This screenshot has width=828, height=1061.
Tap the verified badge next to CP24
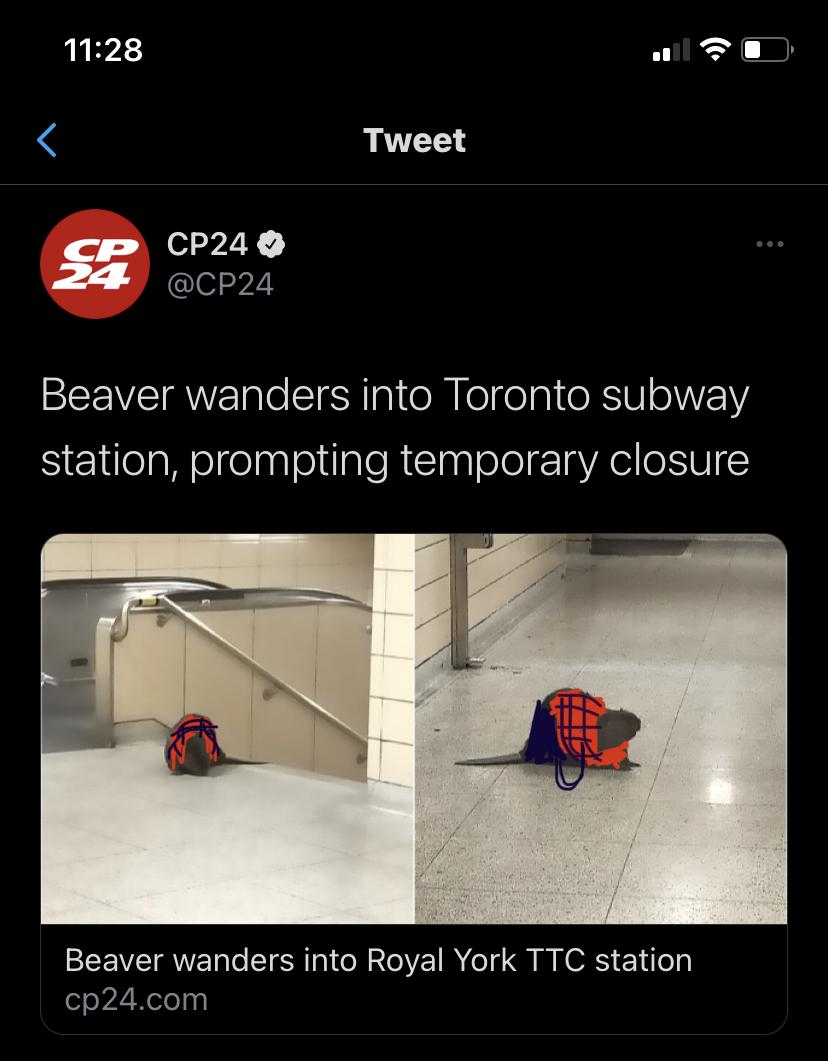271,244
